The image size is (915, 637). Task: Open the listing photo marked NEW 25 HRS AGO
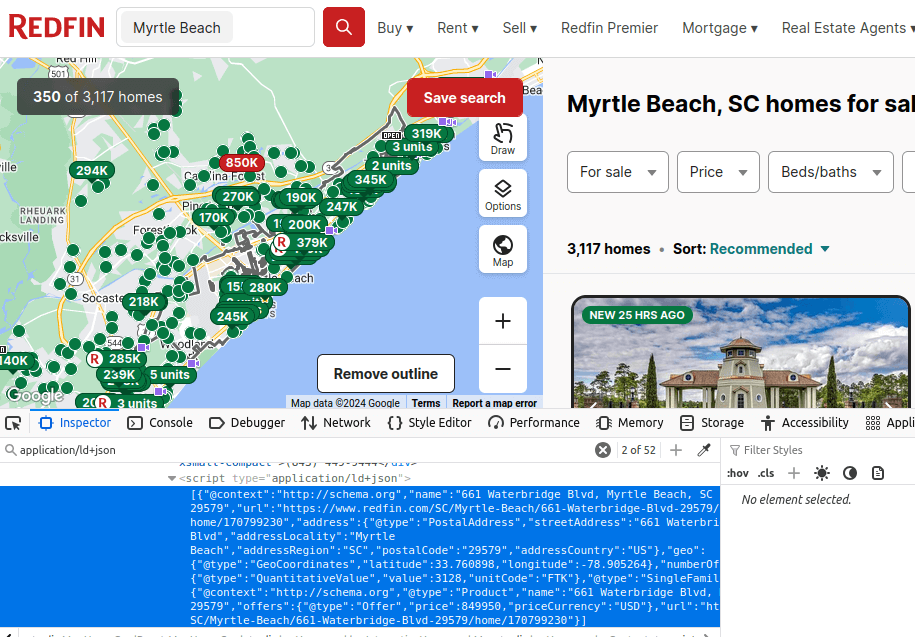(741, 354)
